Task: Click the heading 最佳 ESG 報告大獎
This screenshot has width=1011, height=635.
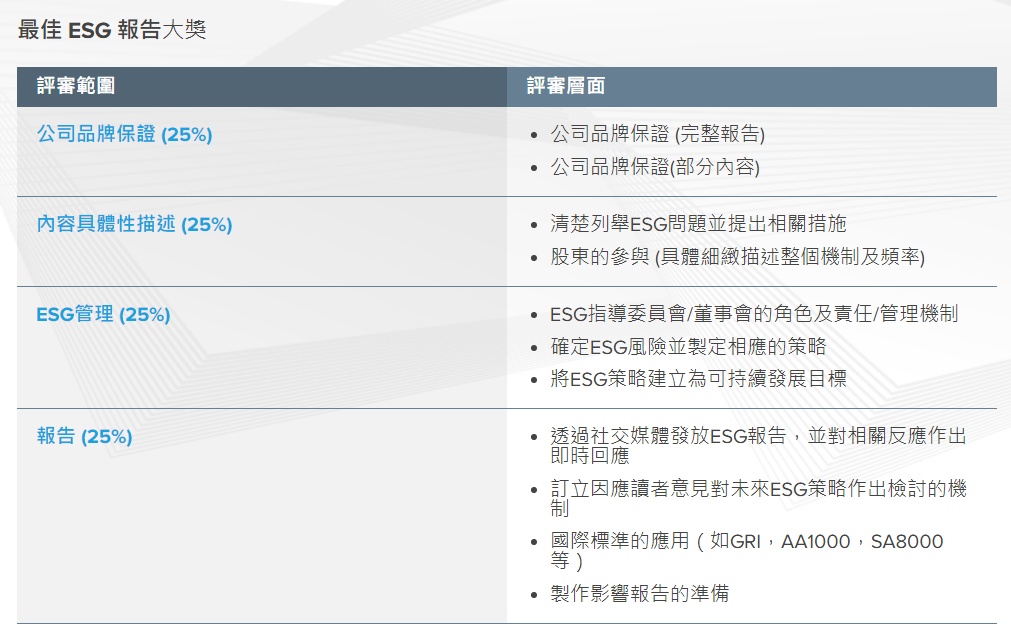Action: (x=112, y=30)
